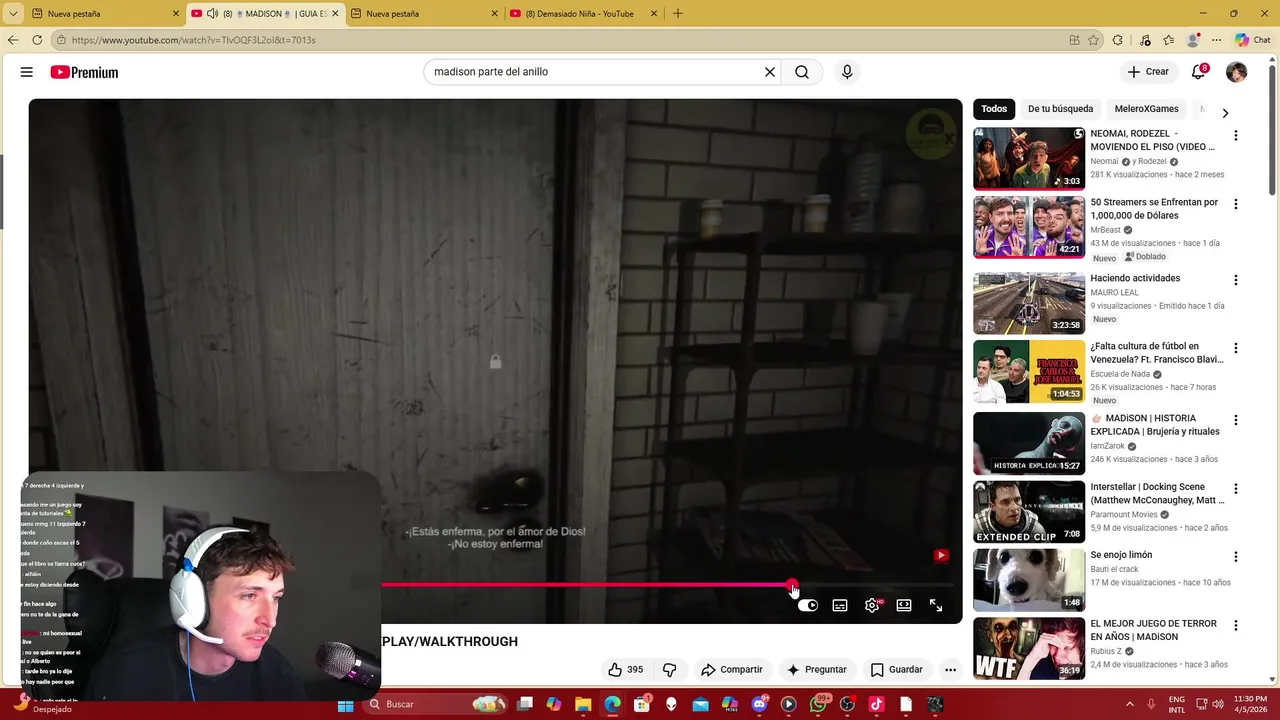Open options for 50 Streamers video
Image resolution: width=1280 pixels, height=720 pixels.
click(x=1235, y=204)
